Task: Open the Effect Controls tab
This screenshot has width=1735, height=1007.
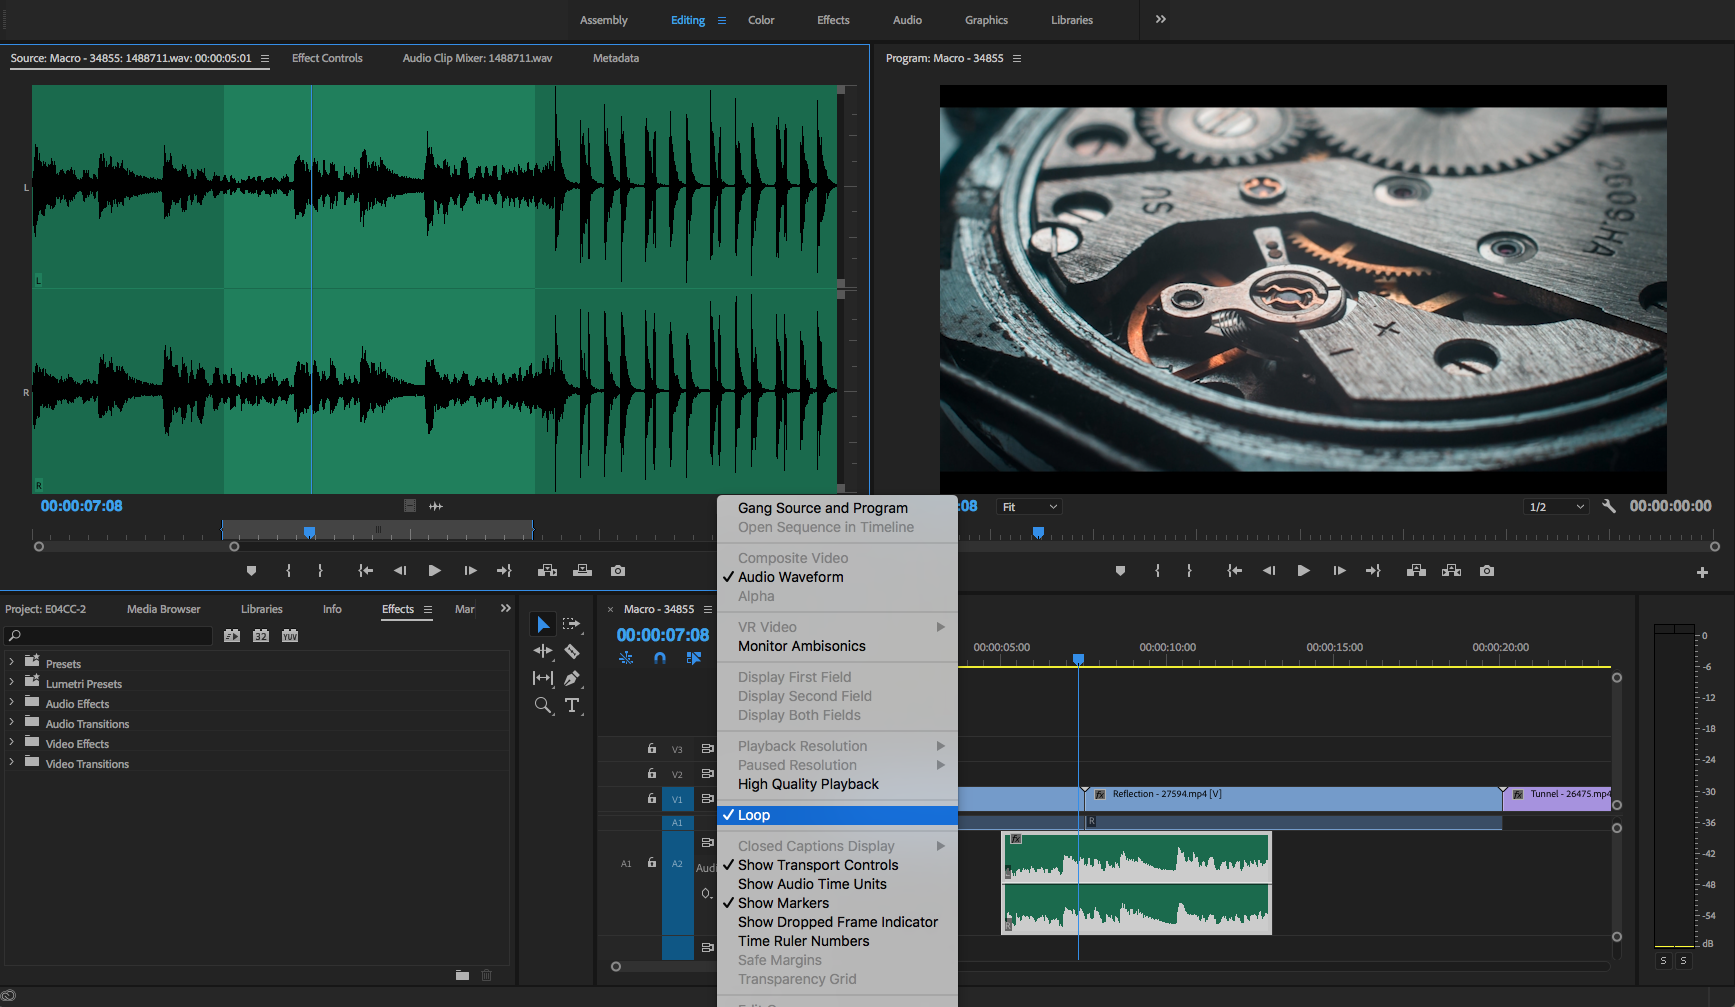Action: pyautogui.click(x=327, y=58)
